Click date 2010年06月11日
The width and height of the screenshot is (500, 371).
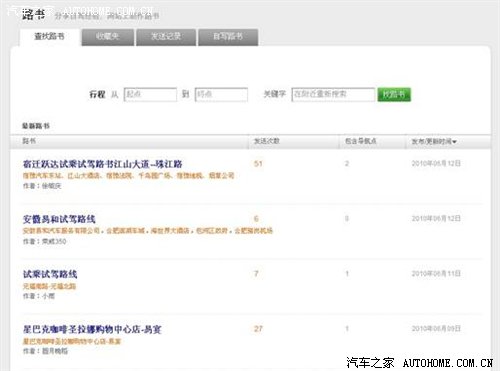(x=436, y=274)
